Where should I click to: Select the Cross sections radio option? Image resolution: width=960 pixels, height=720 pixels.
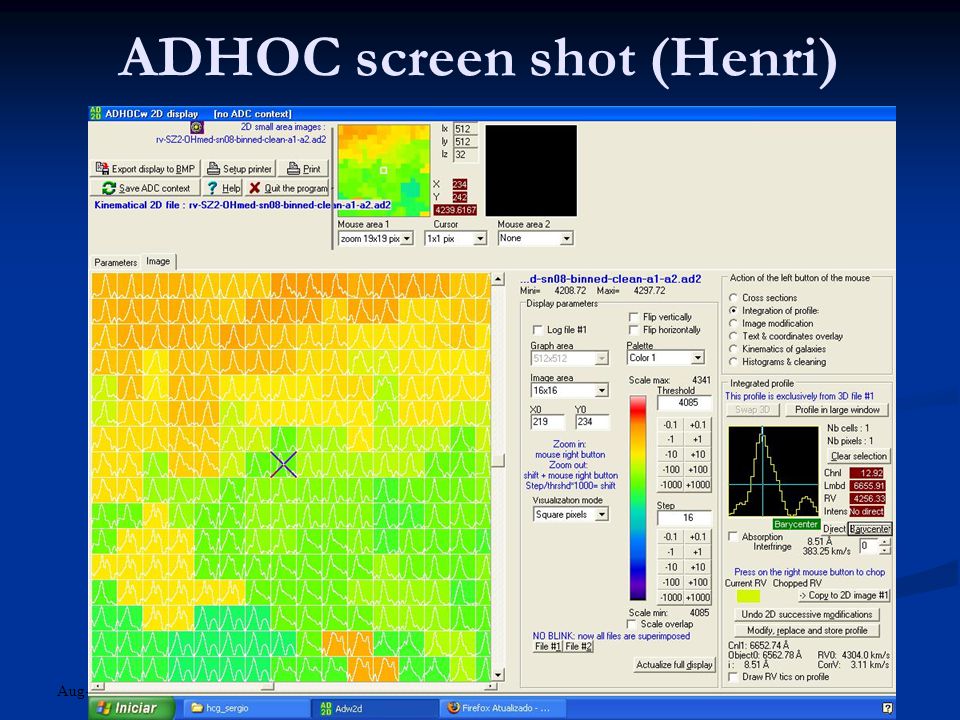coord(733,298)
